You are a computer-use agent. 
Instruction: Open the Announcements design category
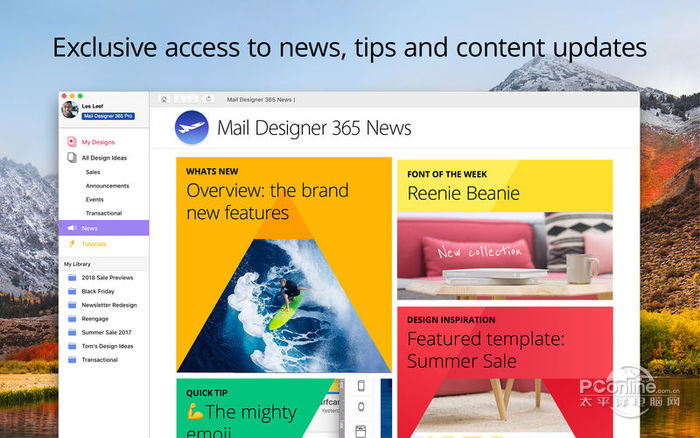coord(107,186)
